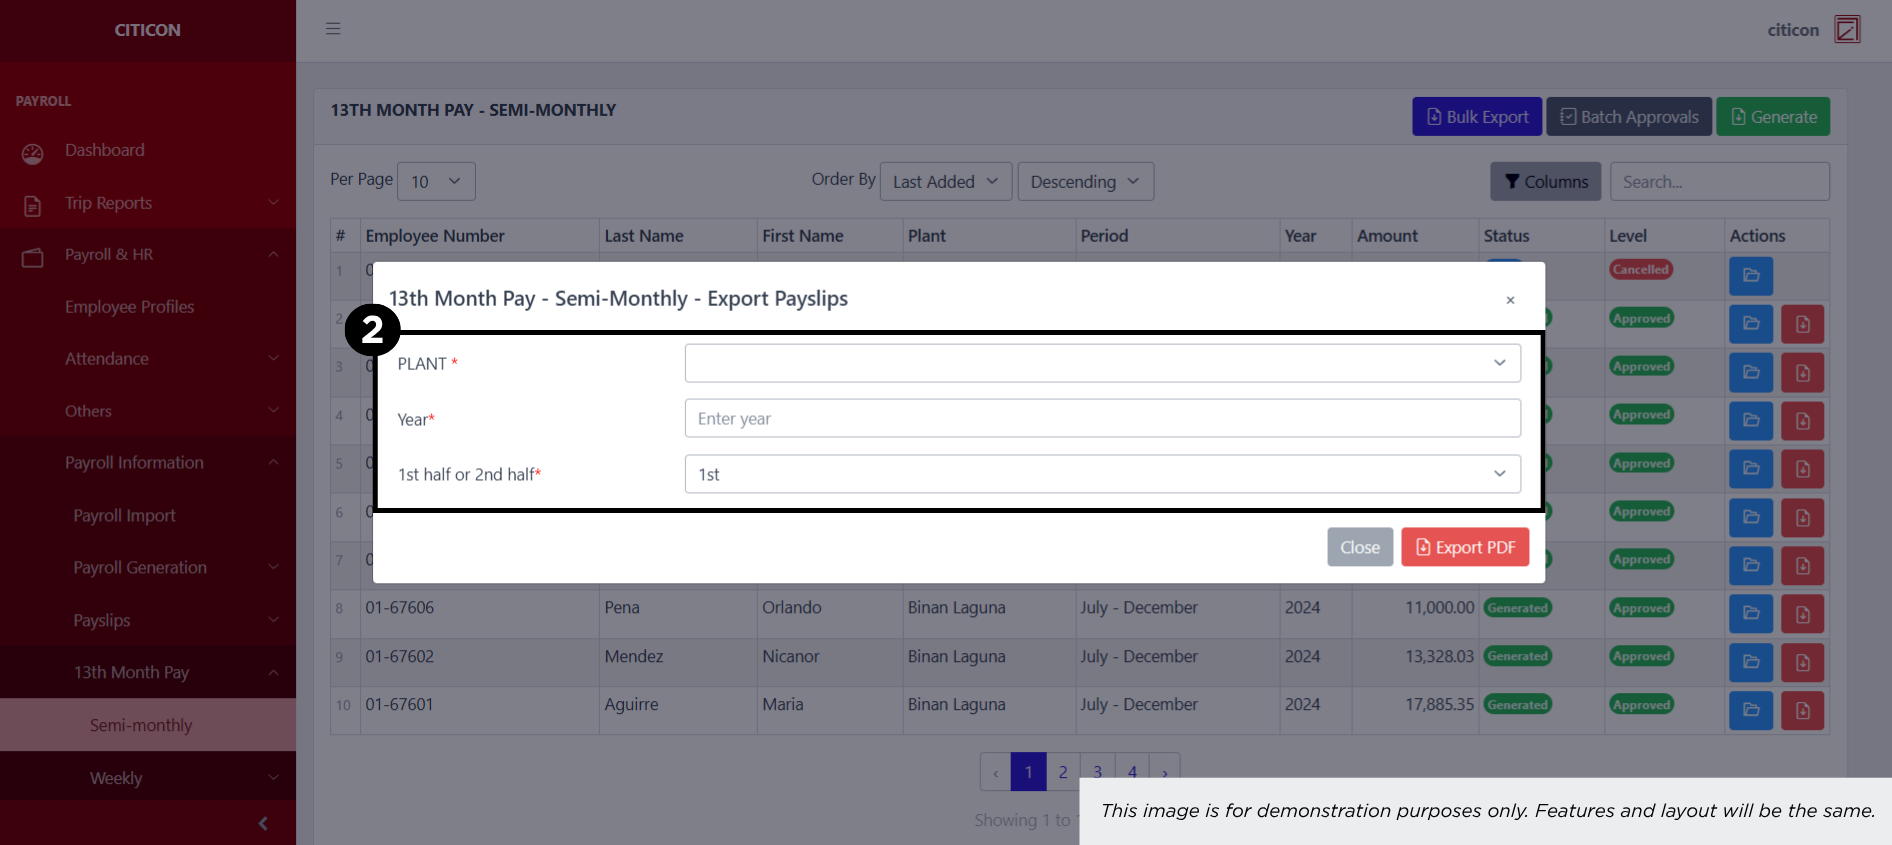Open the PLANT dropdown
1892x845 pixels.
1102,363
